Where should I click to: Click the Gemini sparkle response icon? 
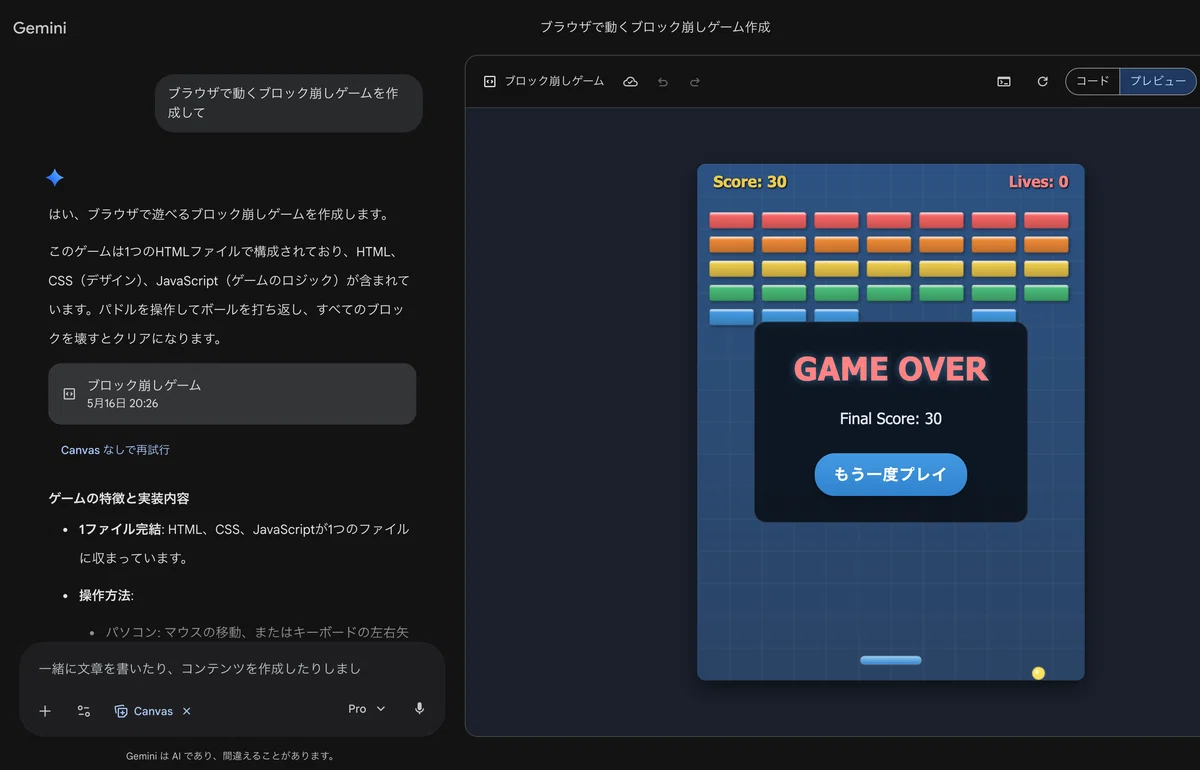pyautogui.click(x=55, y=178)
